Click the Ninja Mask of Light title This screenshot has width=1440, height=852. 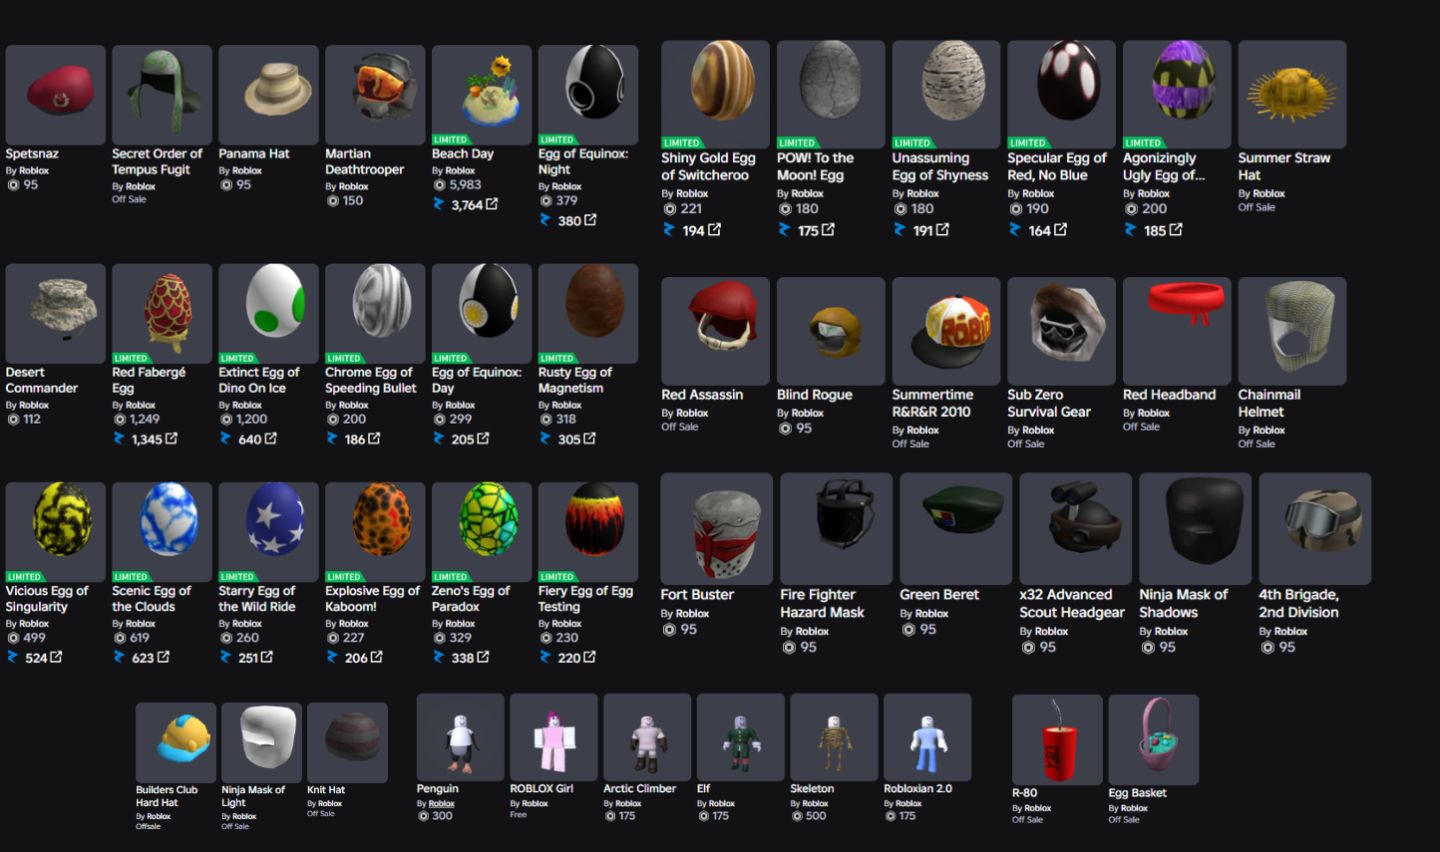click(x=253, y=796)
